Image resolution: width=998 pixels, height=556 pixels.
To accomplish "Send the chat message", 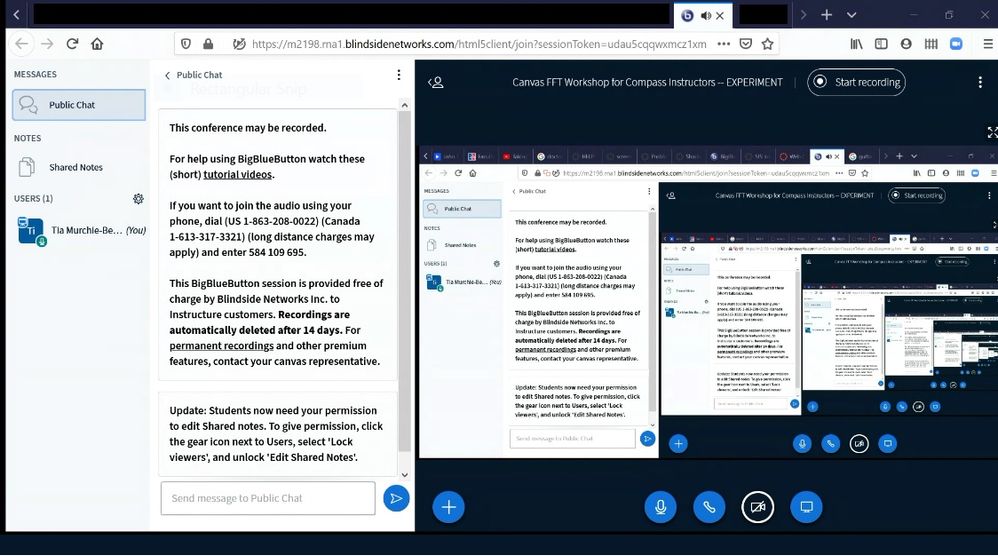I will [396, 498].
